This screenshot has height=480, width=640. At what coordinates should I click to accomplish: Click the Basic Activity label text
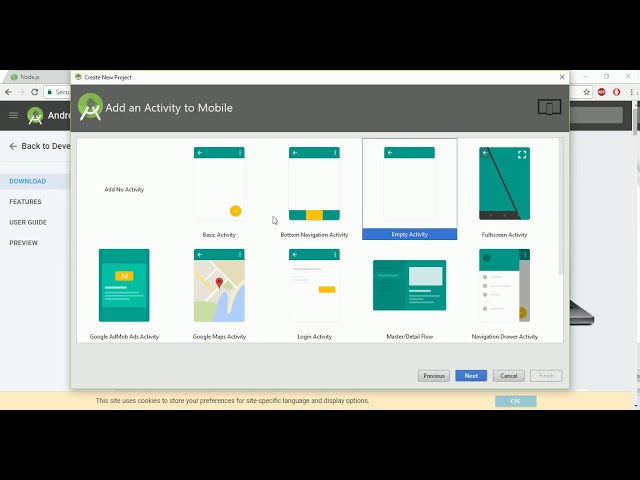coord(219,235)
